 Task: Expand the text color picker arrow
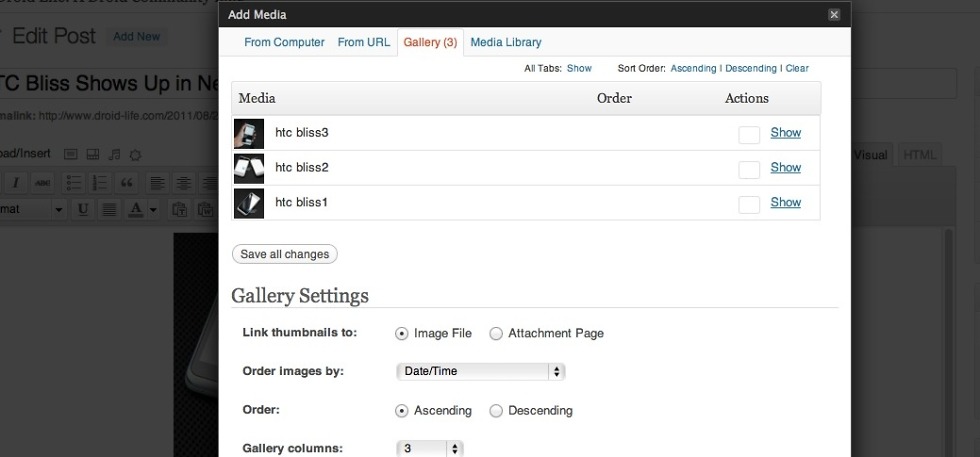pos(153,210)
